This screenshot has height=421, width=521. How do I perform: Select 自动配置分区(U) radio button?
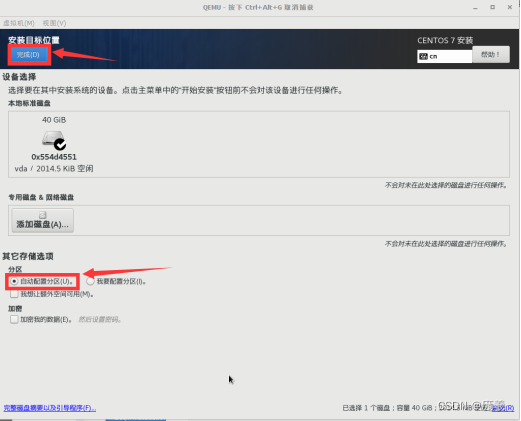[14, 281]
